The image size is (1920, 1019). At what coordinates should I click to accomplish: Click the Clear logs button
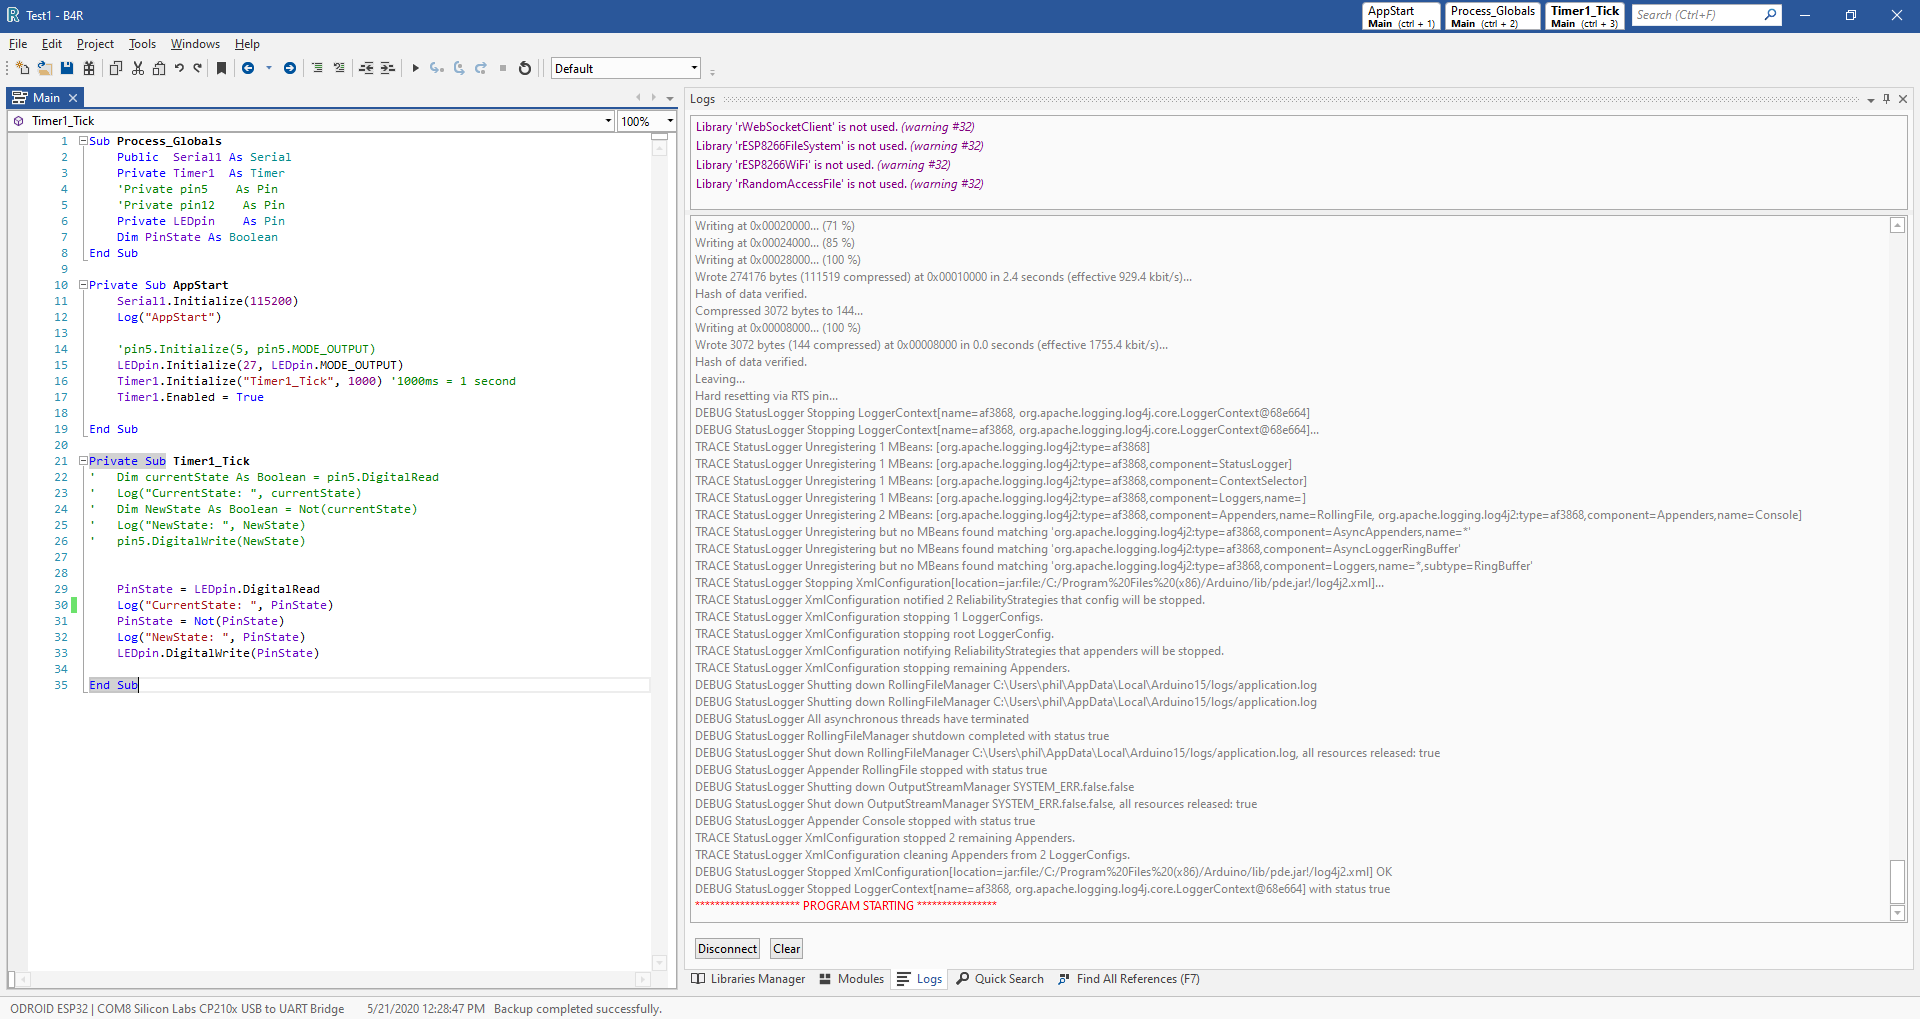(786, 949)
